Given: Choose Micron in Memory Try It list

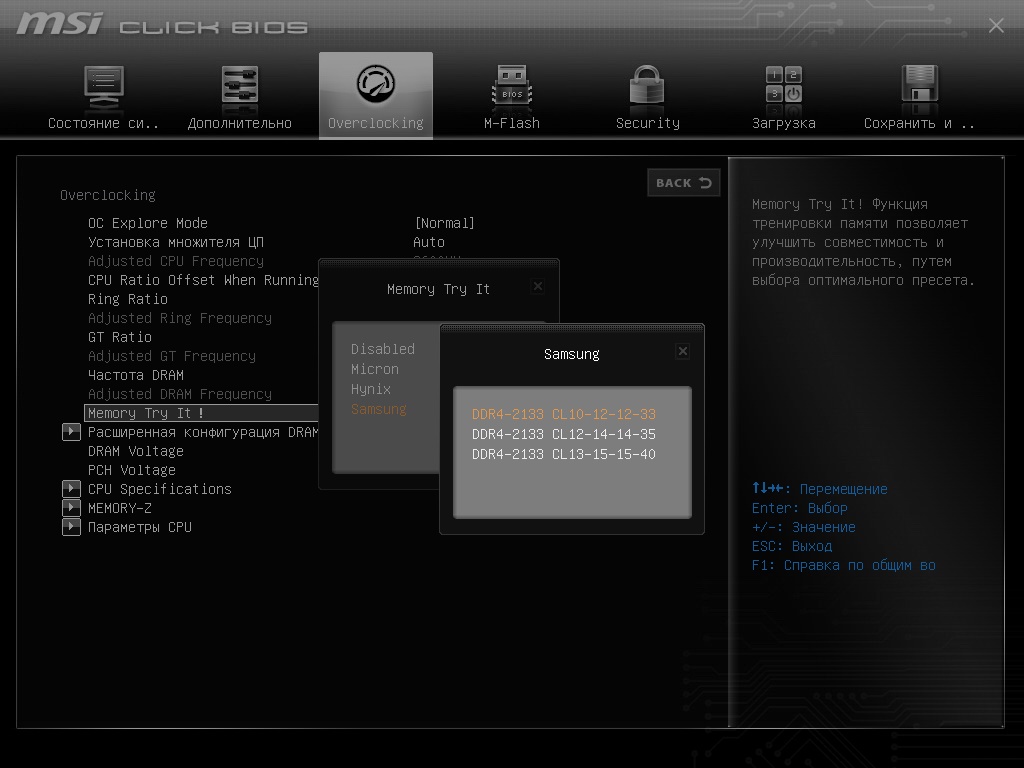Looking at the screenshot, I should click(375, 370).
